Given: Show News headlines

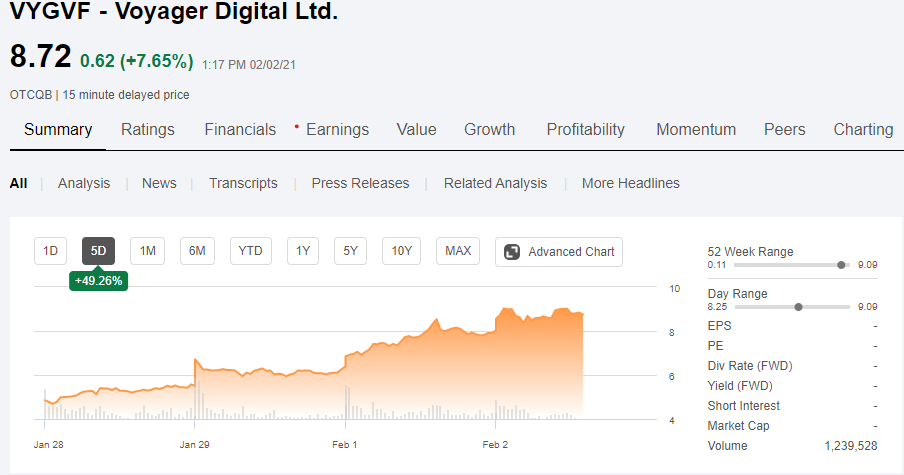Looking at the screenshot, I should [x=159, y=183].
